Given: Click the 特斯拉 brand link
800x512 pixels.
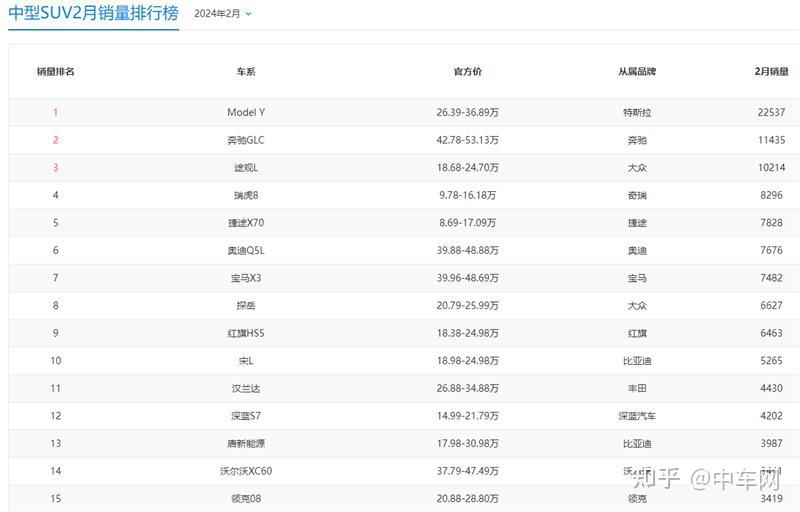Looking at the screenshot, I should click(x=637, y=112).
